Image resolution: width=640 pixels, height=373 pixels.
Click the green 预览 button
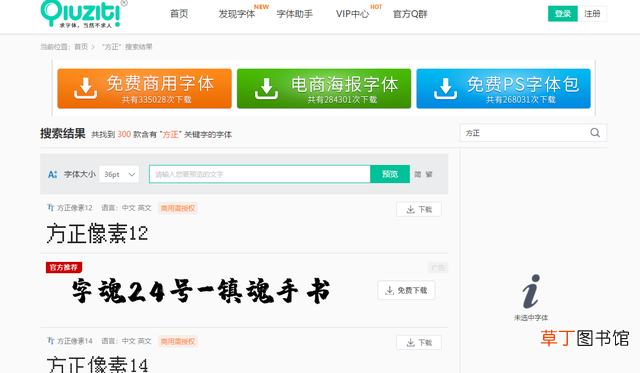[x=390, y=174]
